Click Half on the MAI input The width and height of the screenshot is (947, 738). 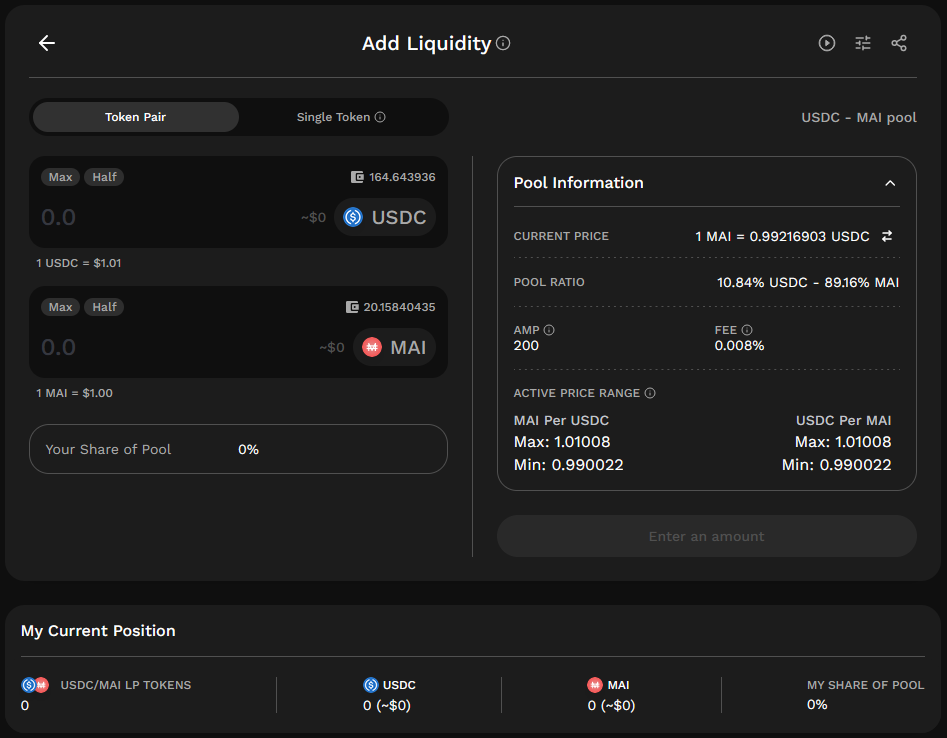click(x=104, y=307)
